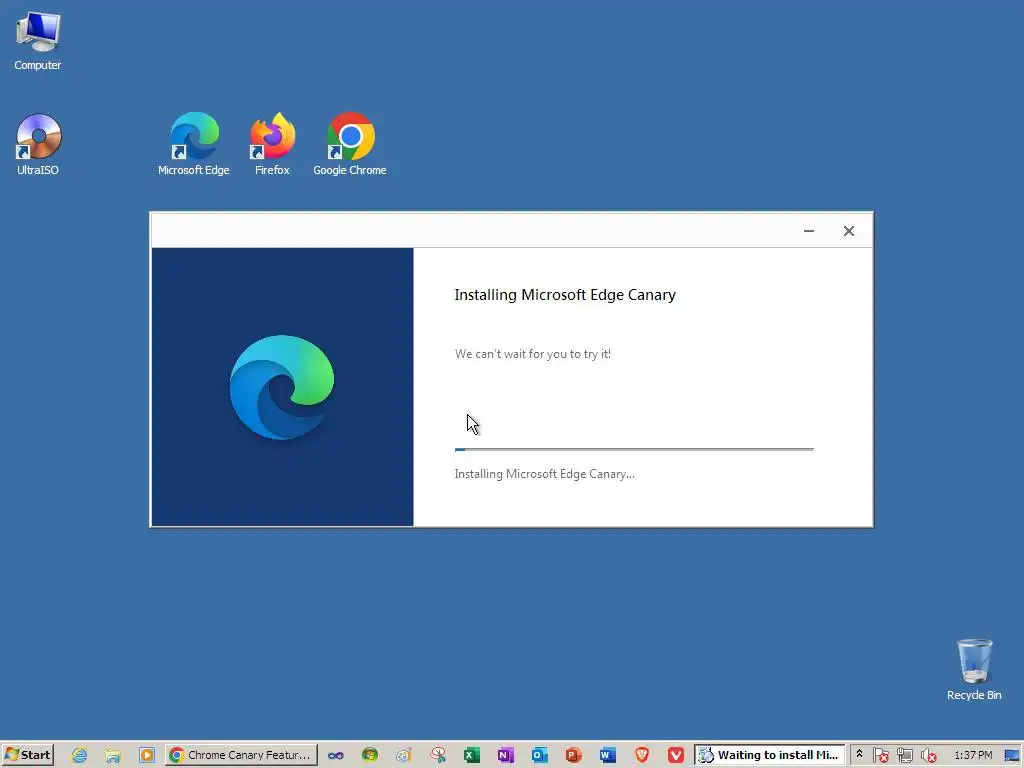Image resolution: width=1024 pixels, height=768 pixels.
Task: Launch Word from the taskbar
Action: tap(607, 755)
